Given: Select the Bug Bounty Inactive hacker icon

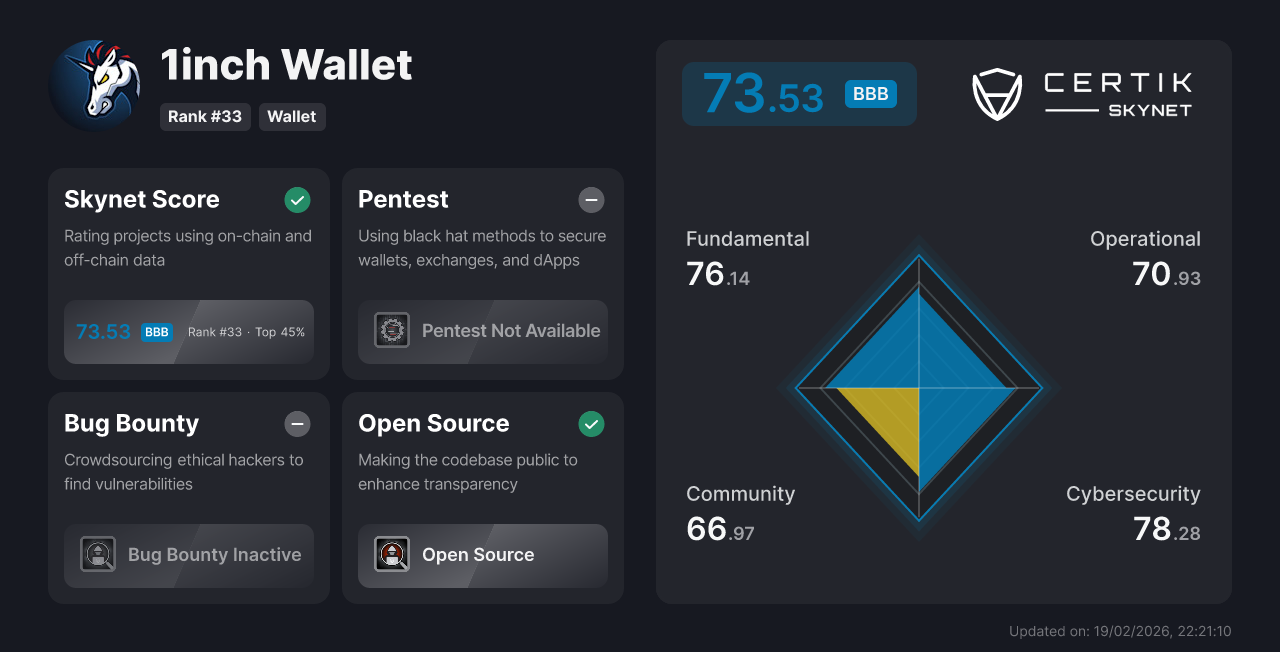Looking at the screenshot, I should [x=98, y=554].
